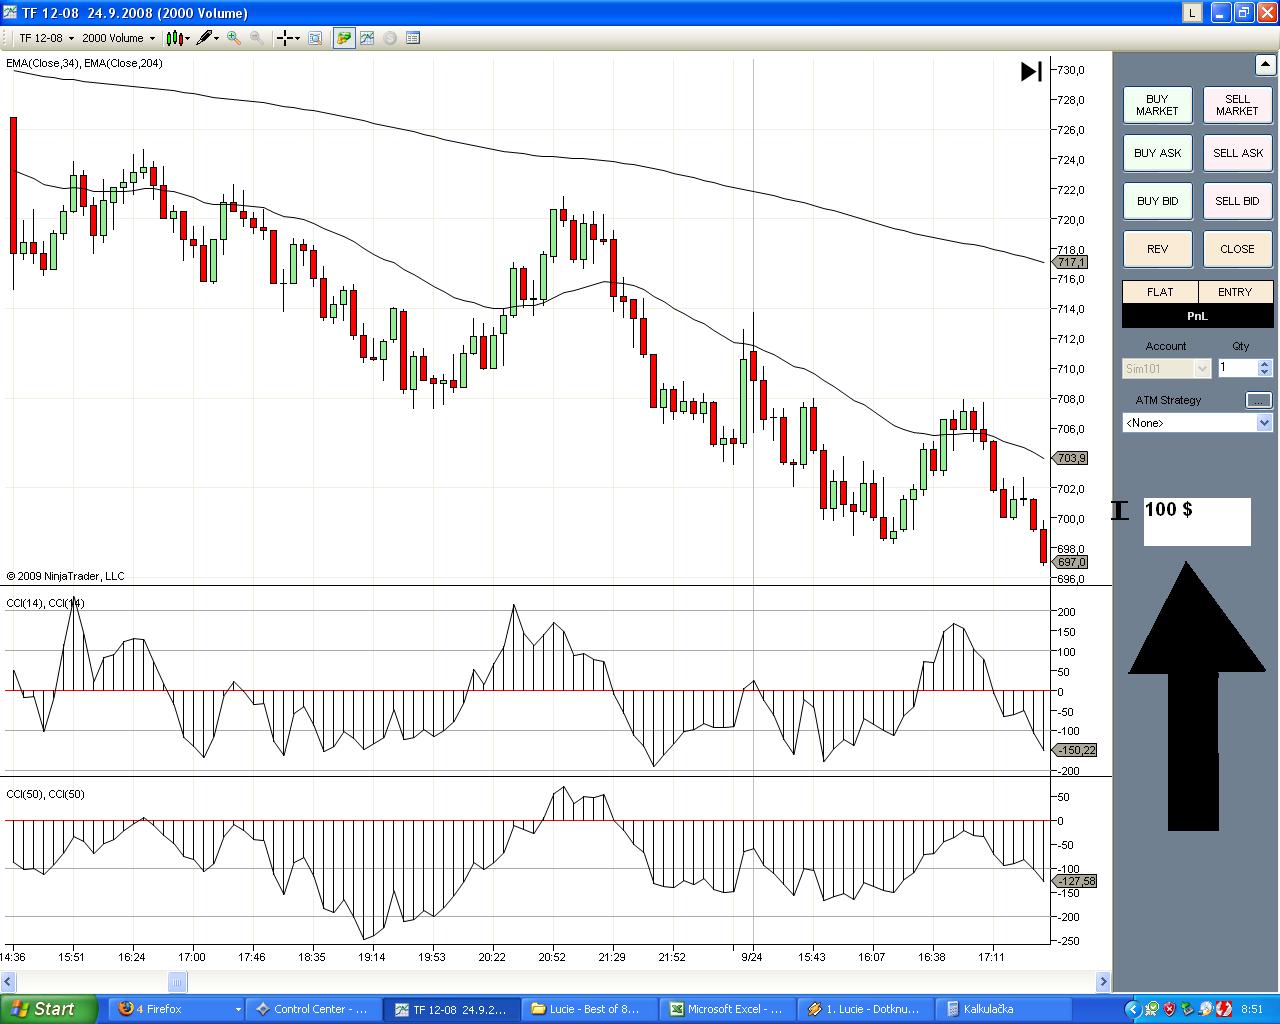The image size is (1280, 1024).
Task: Click the 697,0 last price marker
Action: coord(1070,562)
